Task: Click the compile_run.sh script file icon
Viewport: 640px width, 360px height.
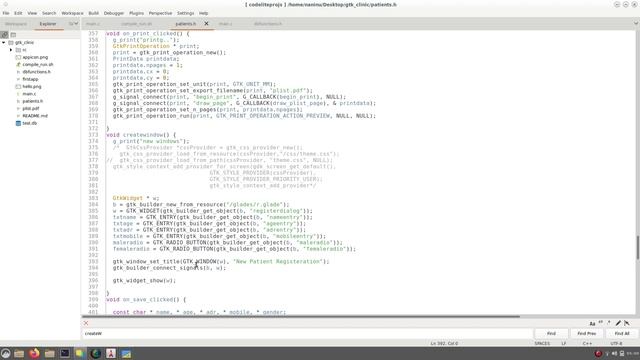Action: [x=18, y=64]
